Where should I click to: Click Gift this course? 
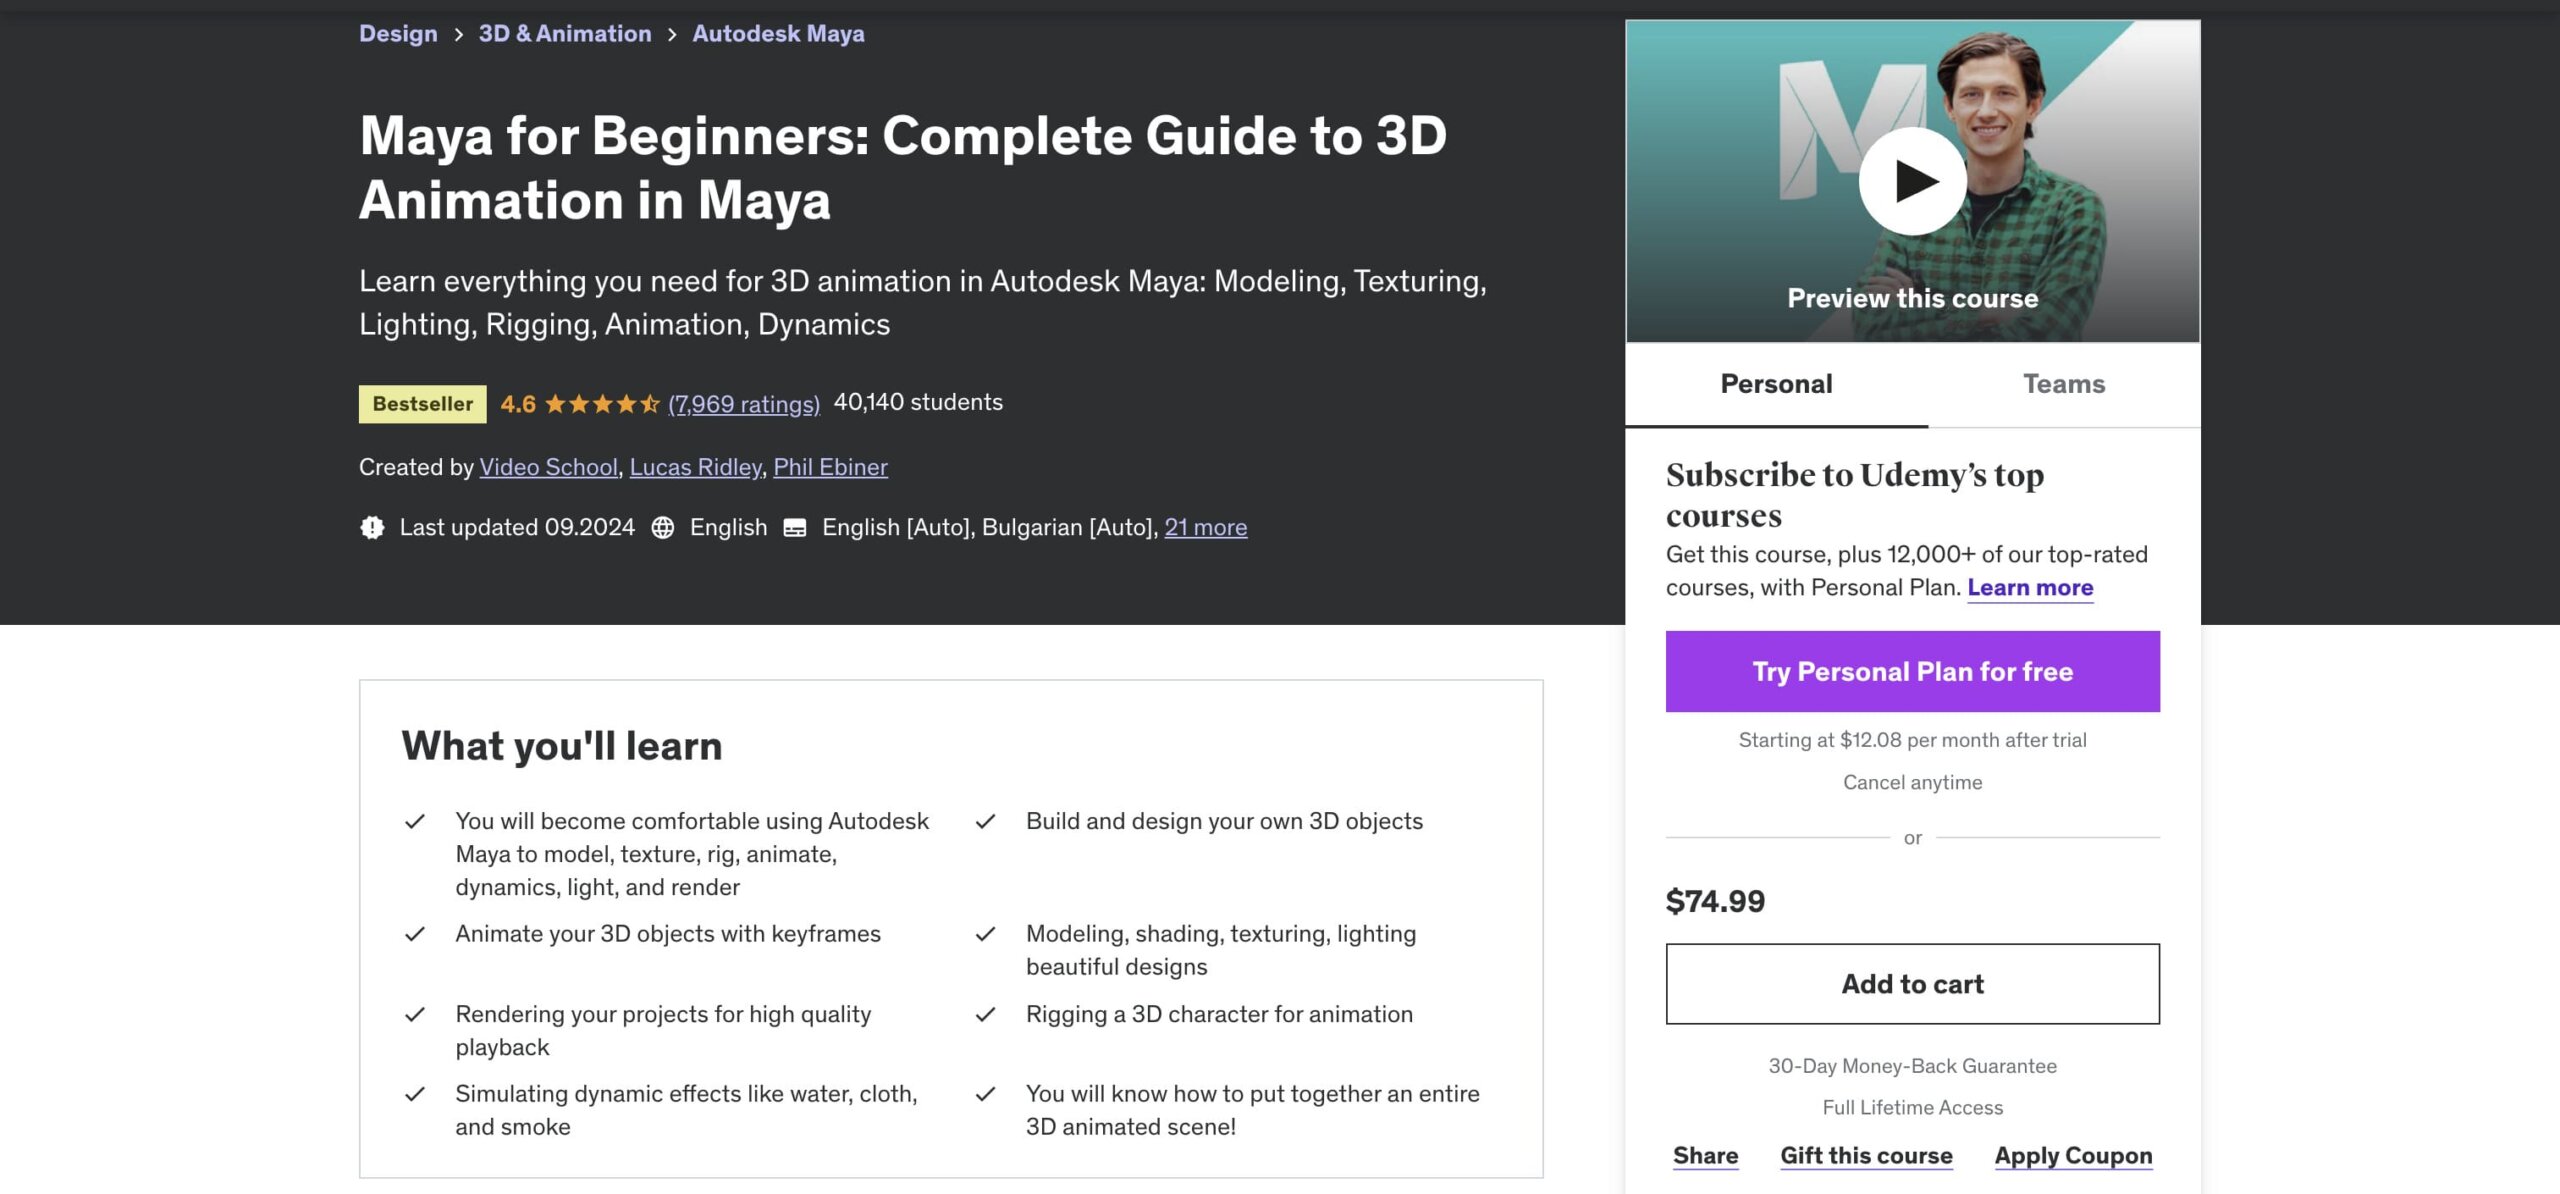tap(1866, 1156)
